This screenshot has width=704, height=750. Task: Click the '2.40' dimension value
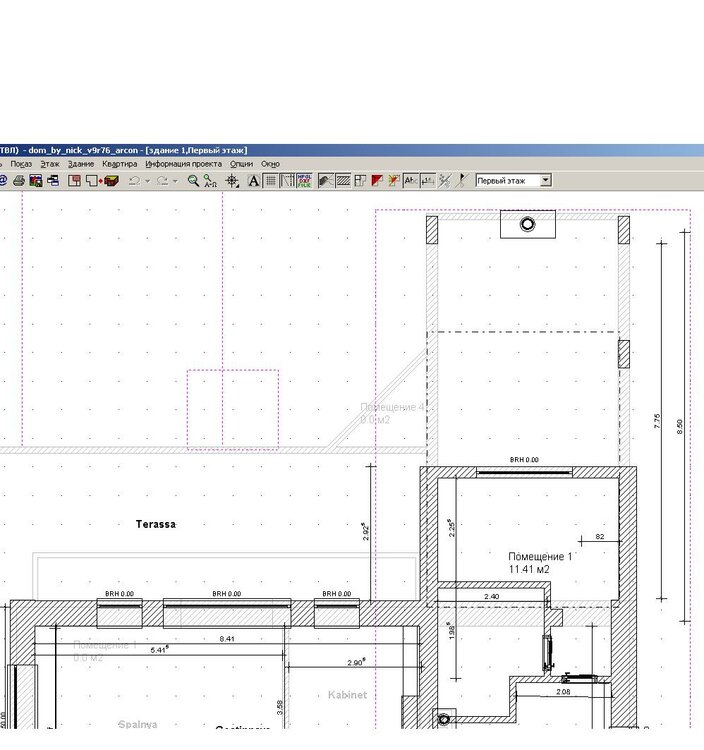[492, 596]
